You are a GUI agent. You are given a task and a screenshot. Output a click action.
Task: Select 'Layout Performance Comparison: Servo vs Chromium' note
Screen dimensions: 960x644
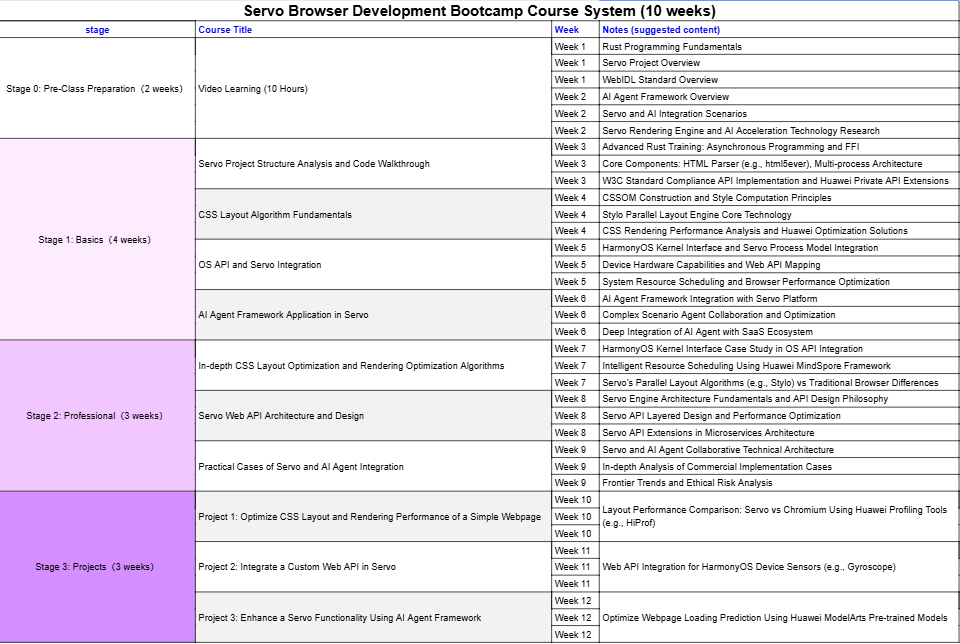(x=779, y=517)
